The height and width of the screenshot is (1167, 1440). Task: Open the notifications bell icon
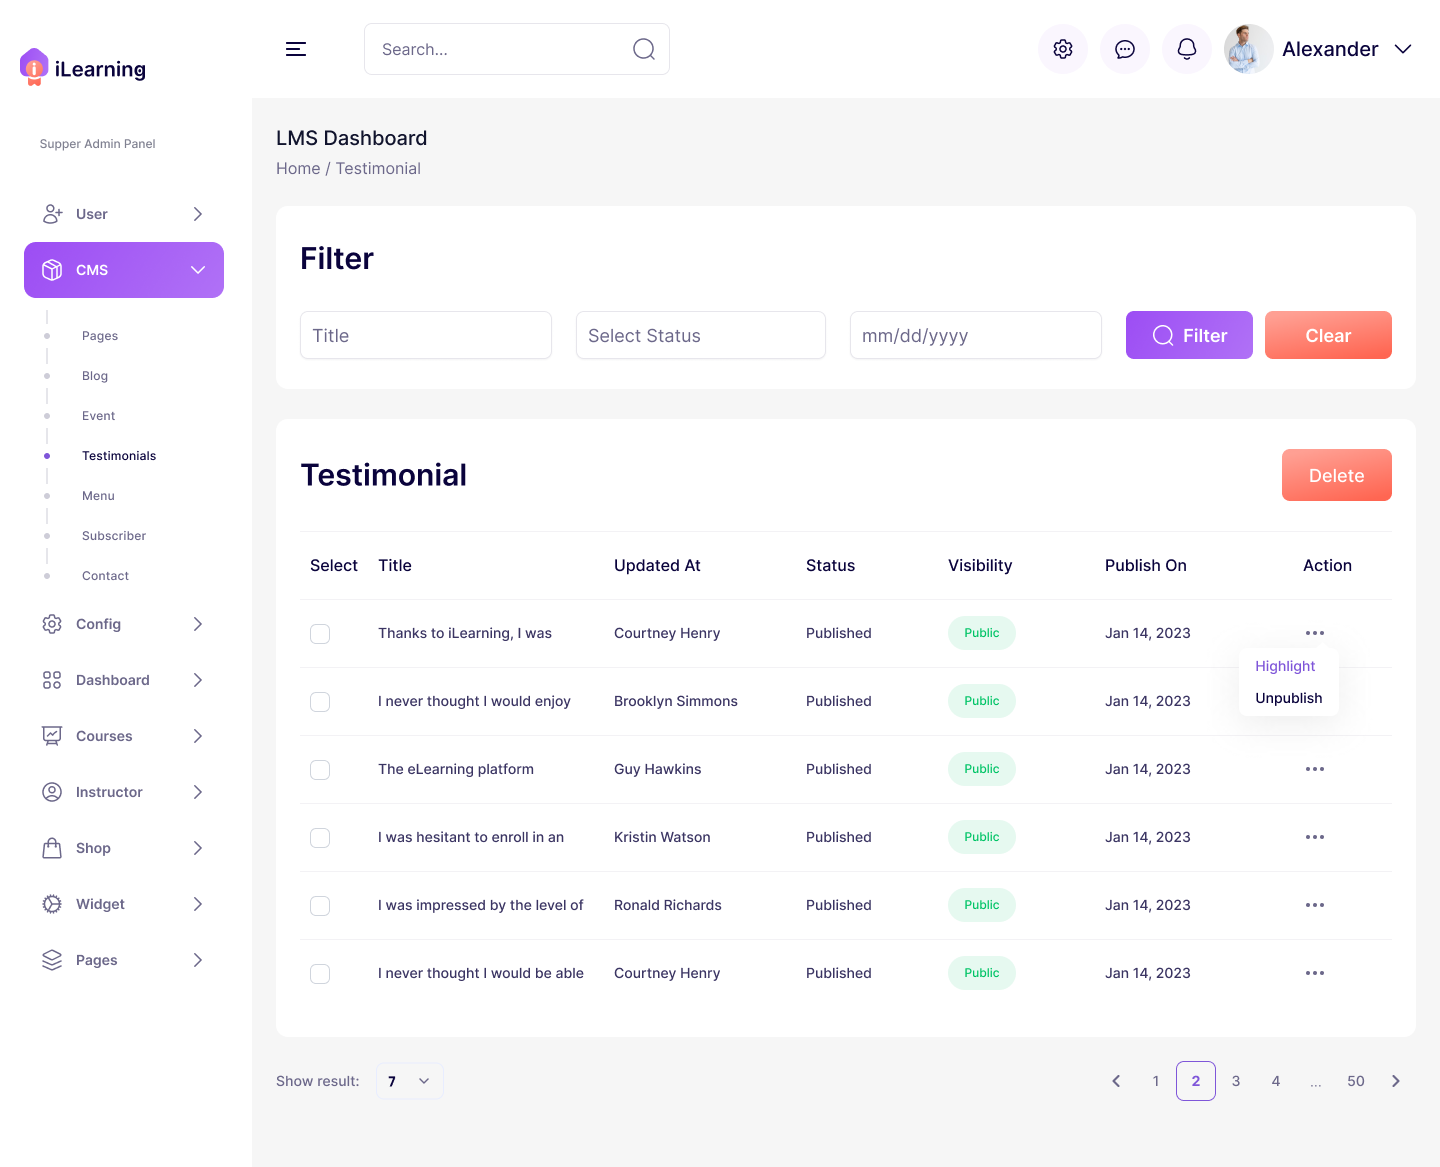coord(1187,49)
